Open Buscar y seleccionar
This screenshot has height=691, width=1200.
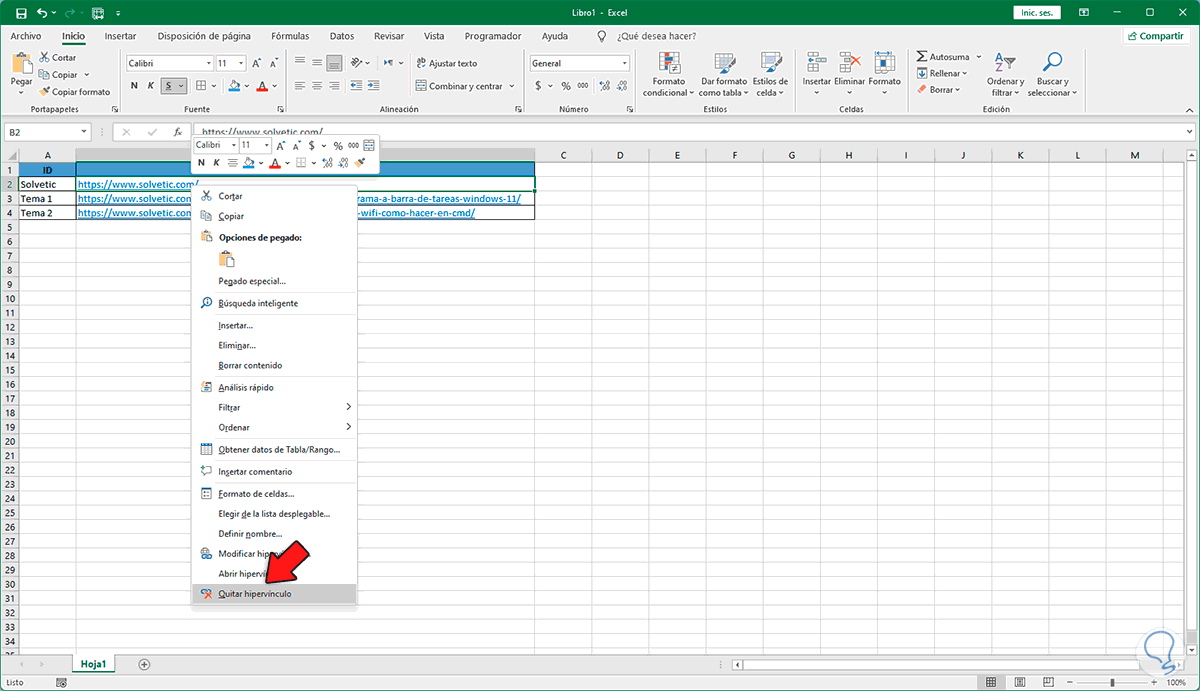[x=1052, y=75]
